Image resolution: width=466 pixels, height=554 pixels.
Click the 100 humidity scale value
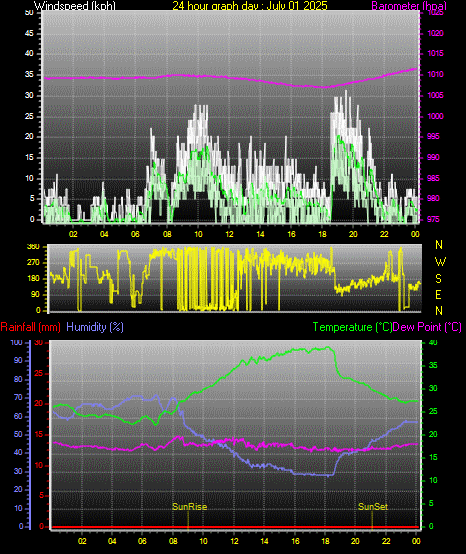click(x=17, y=342)
